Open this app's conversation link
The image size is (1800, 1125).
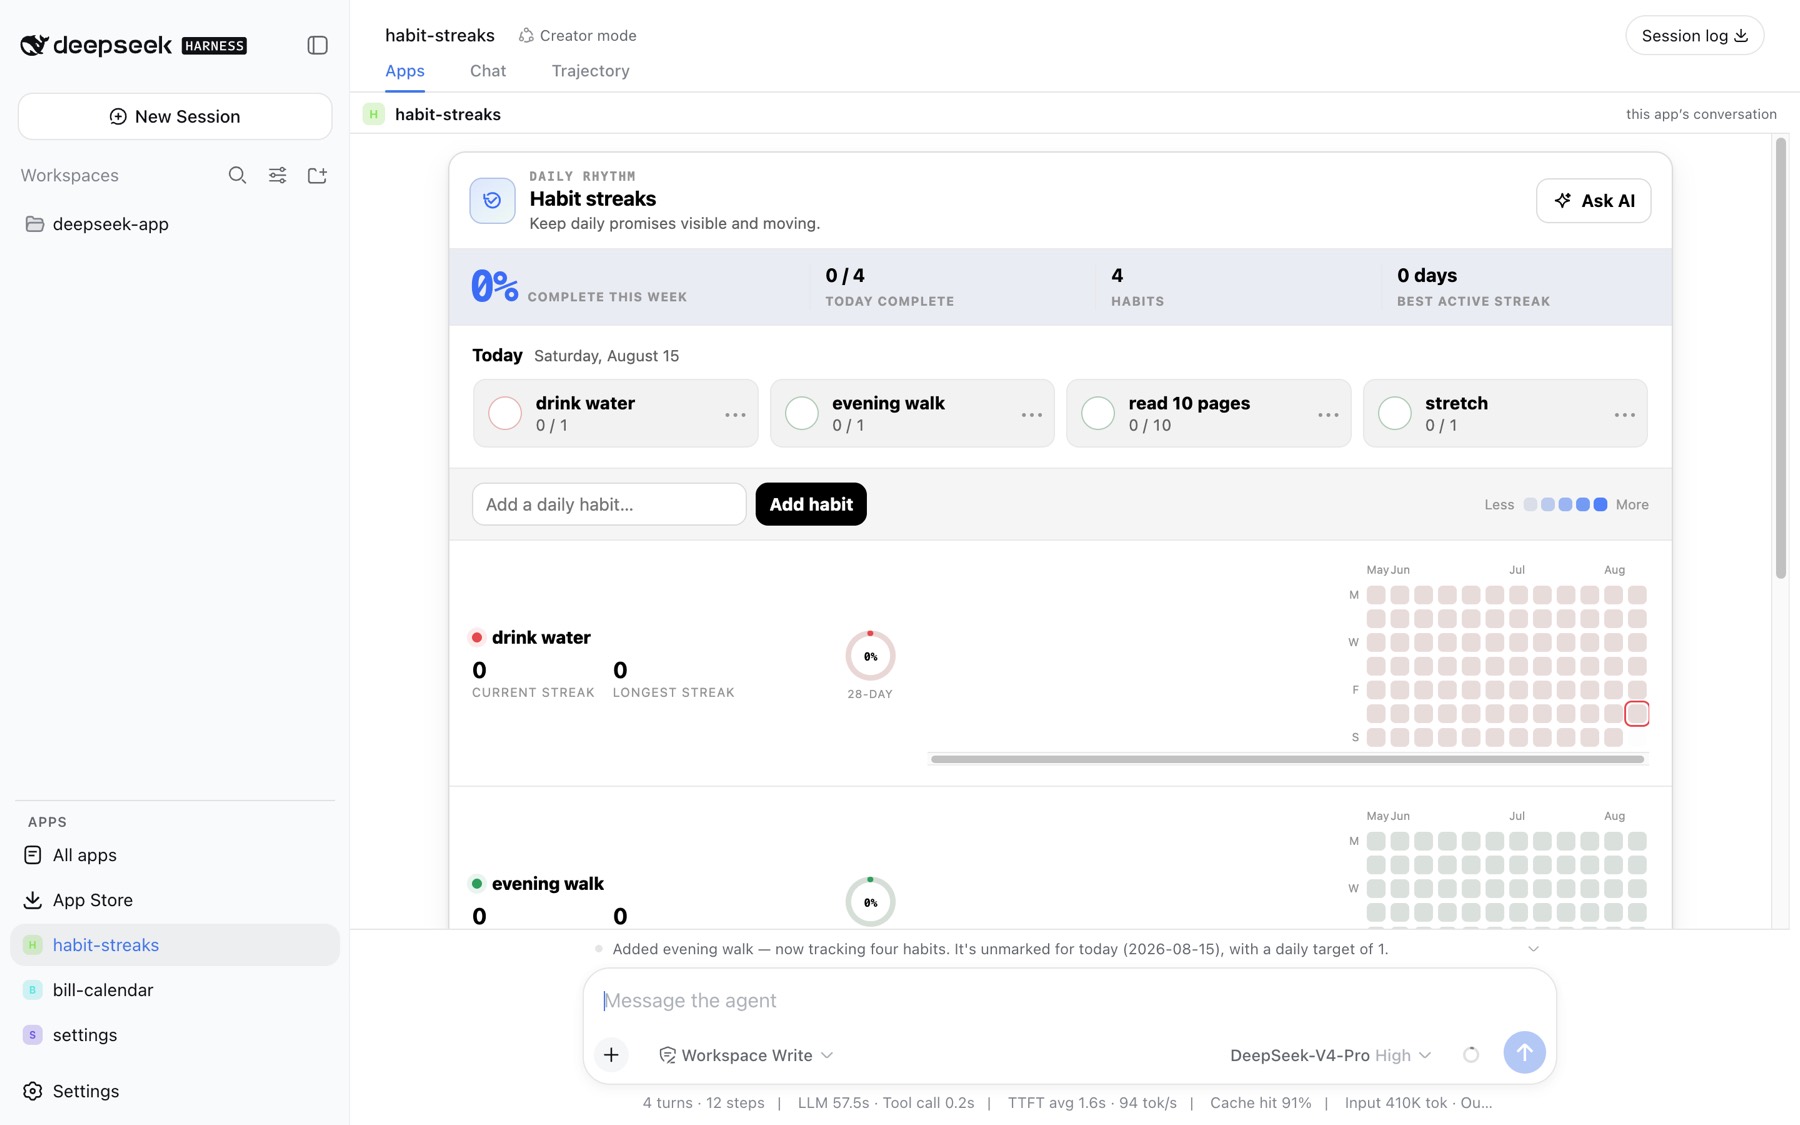[1701, 114]
